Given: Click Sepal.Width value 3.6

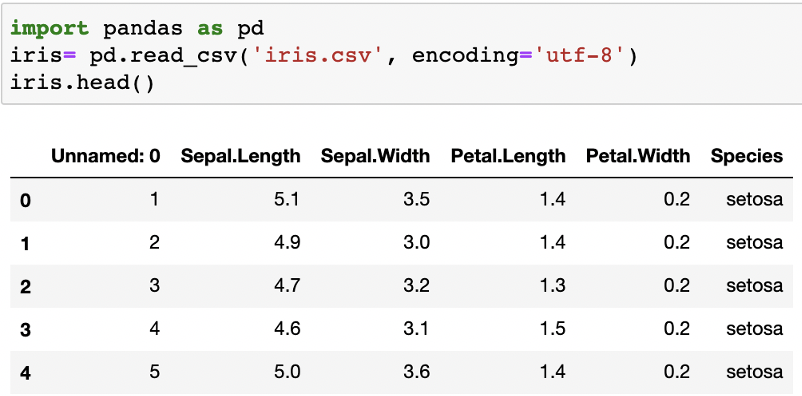Looking at the screenshot, I should [x=416, y=371].
